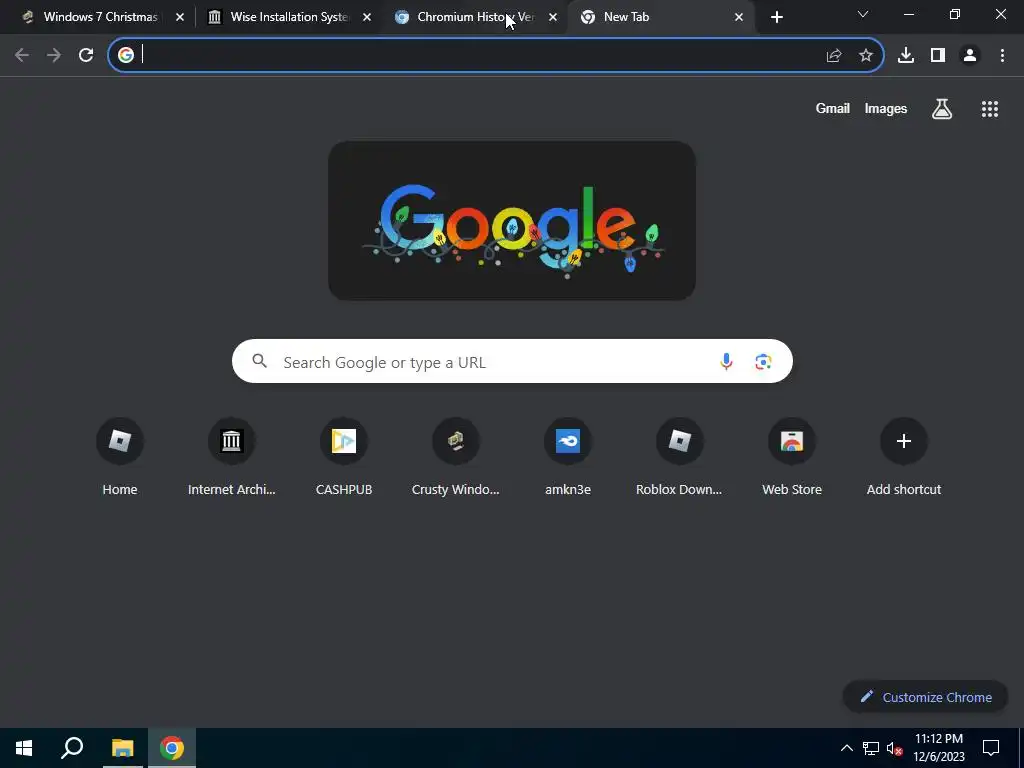This screenshot has width=1024, height=768.
Task: Open taskbar search magnifier
Action: 72,748
